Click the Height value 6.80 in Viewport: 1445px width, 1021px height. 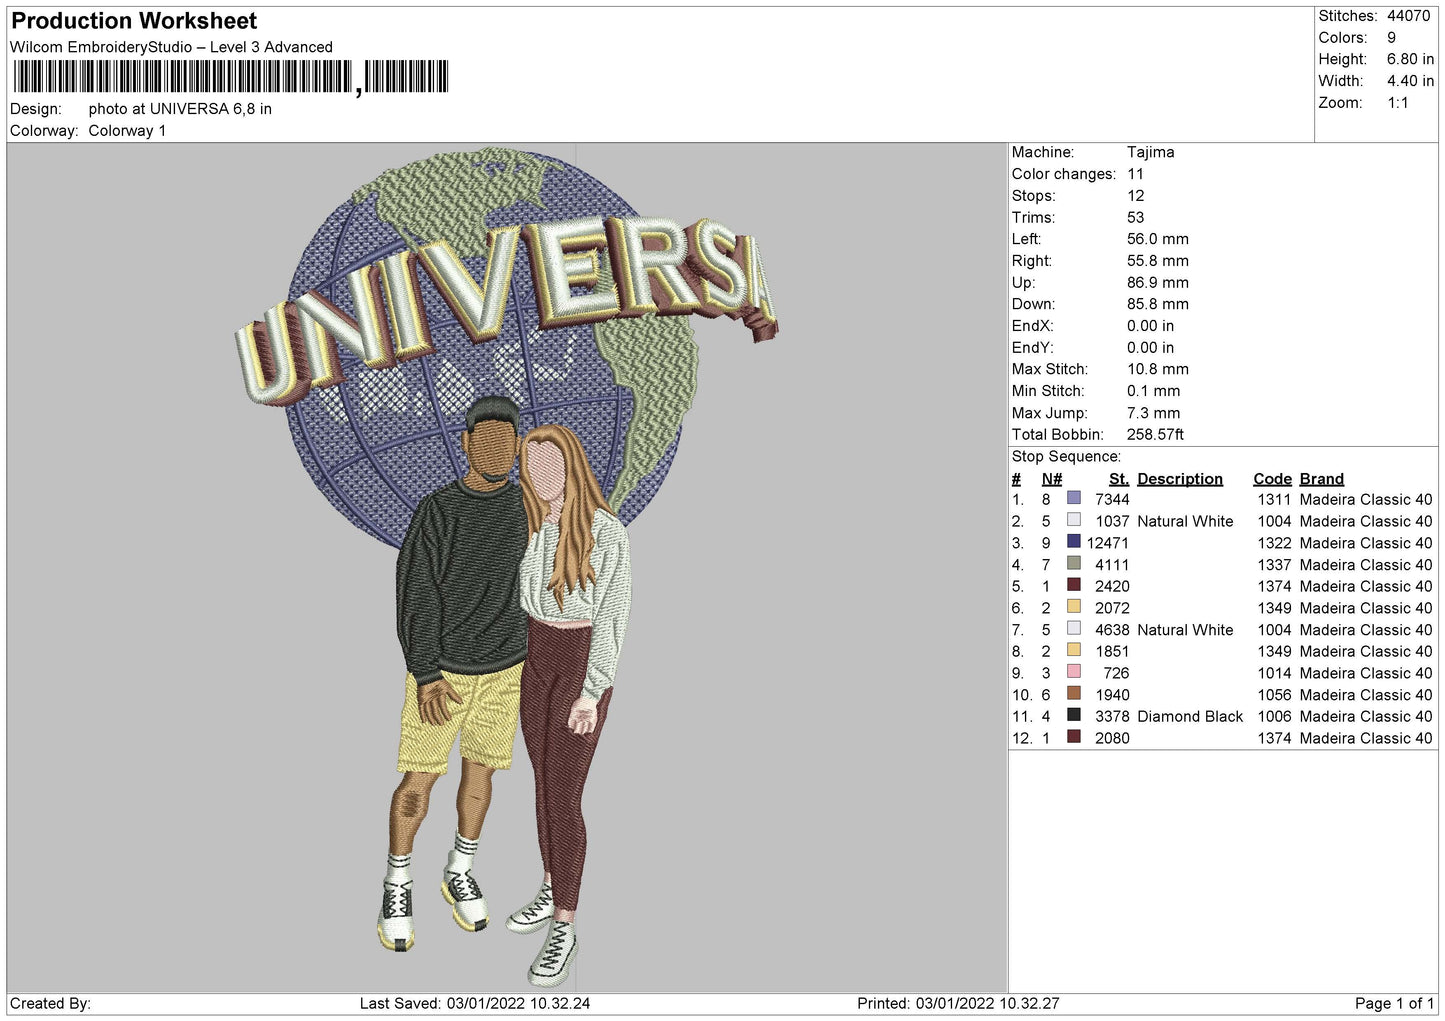pyautogui.click(x=1410, y=60)
